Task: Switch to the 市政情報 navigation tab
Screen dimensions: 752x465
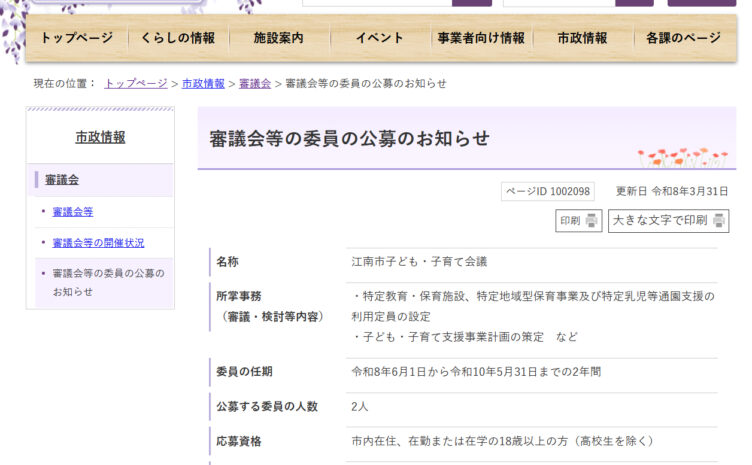Action: point(582,38)
